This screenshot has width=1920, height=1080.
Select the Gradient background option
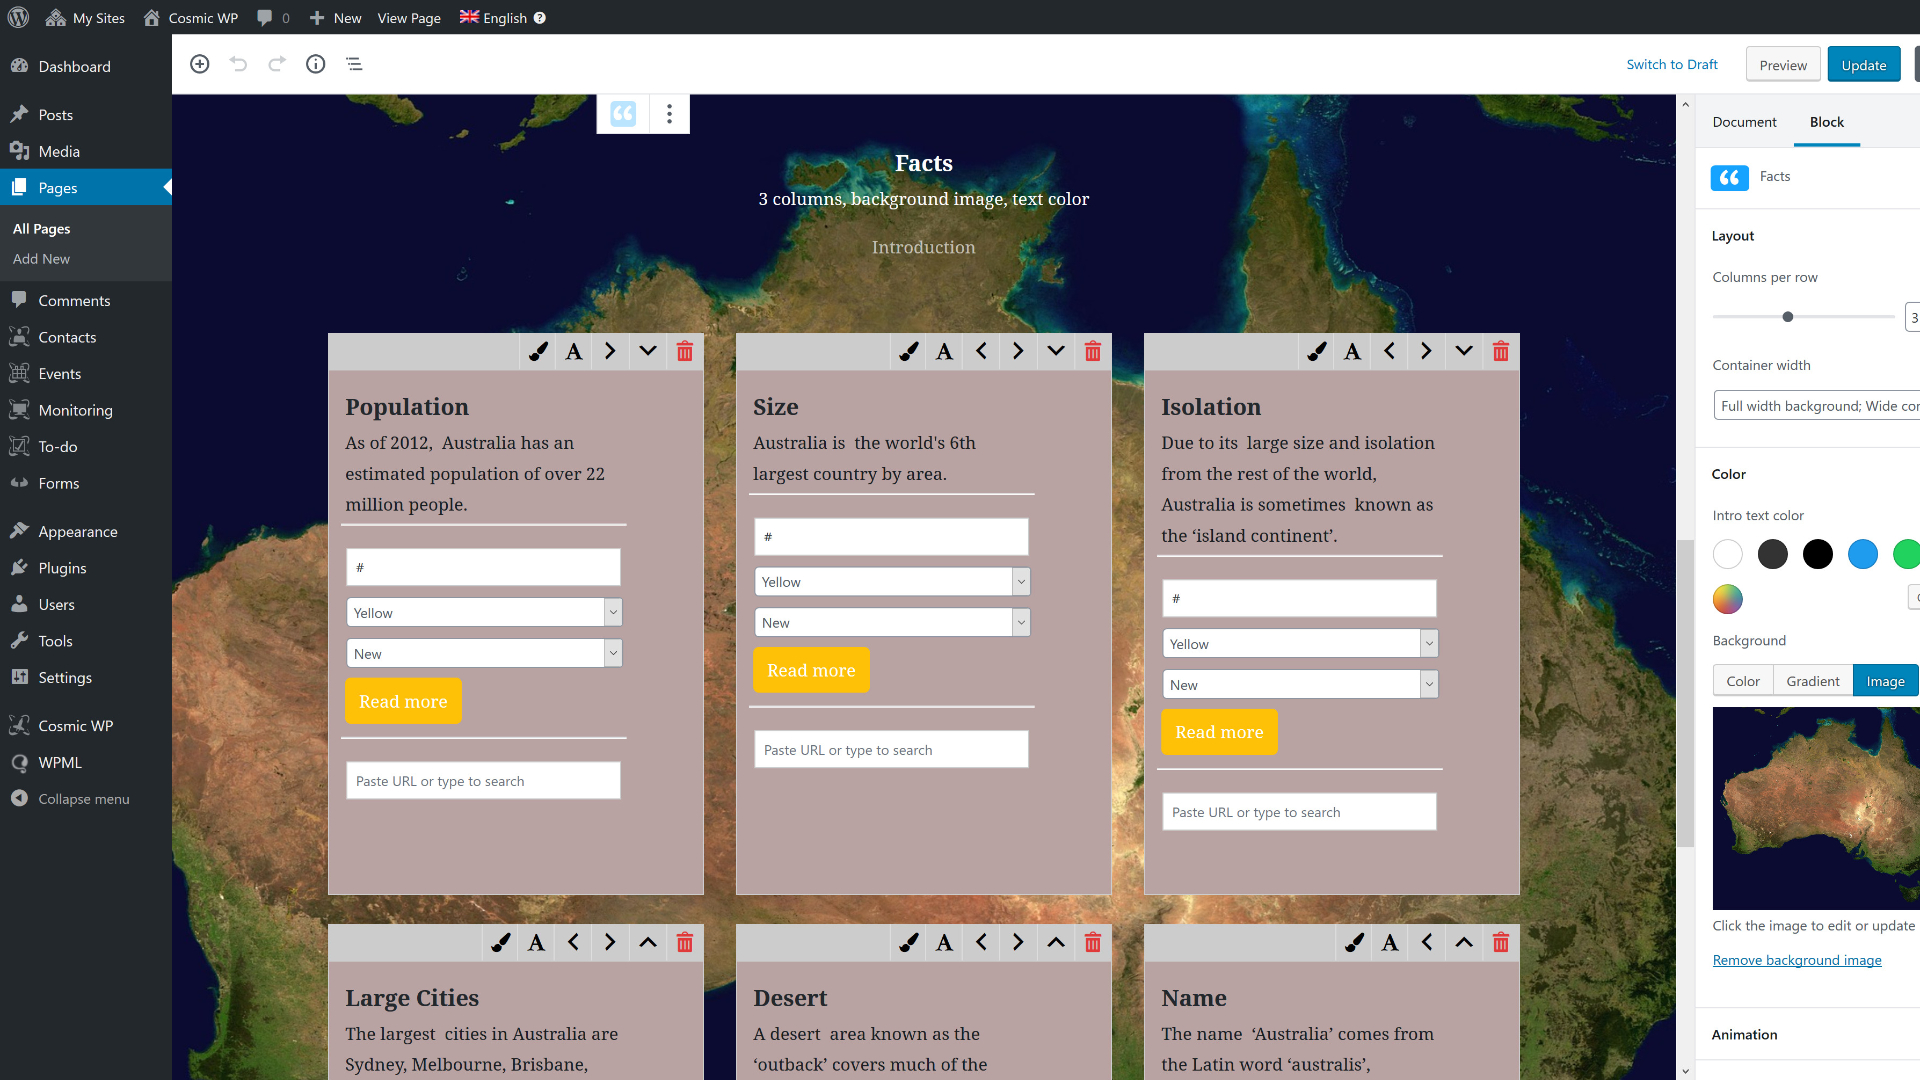click(1813, 680)
